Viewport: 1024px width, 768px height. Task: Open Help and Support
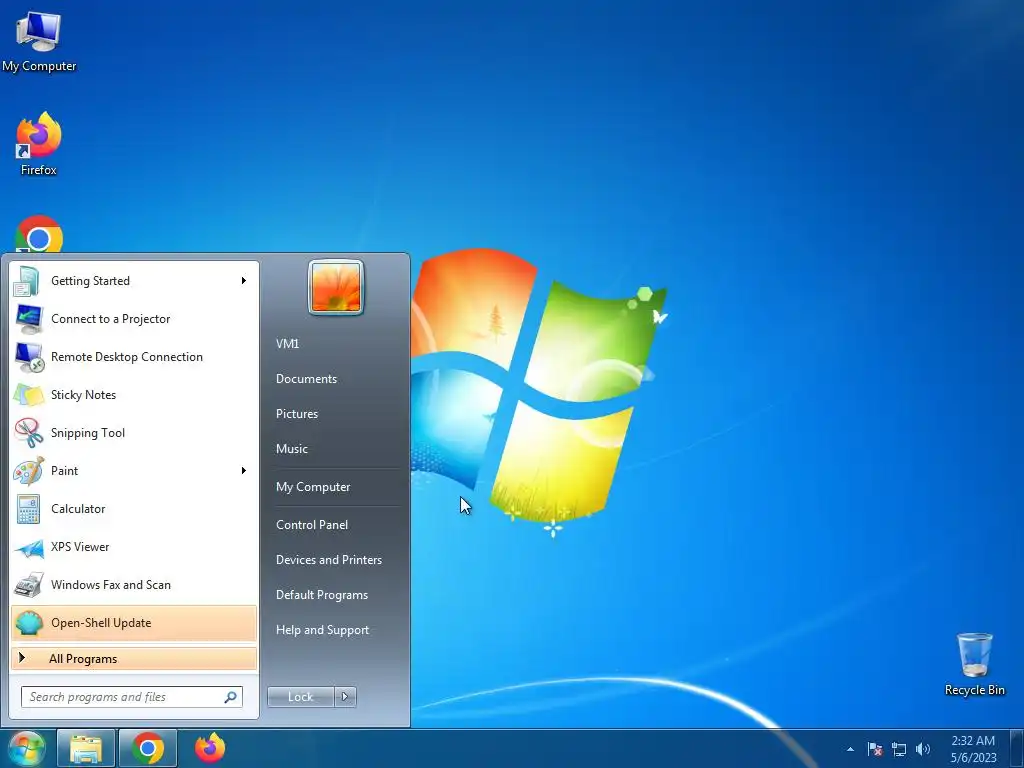(323, 630)
